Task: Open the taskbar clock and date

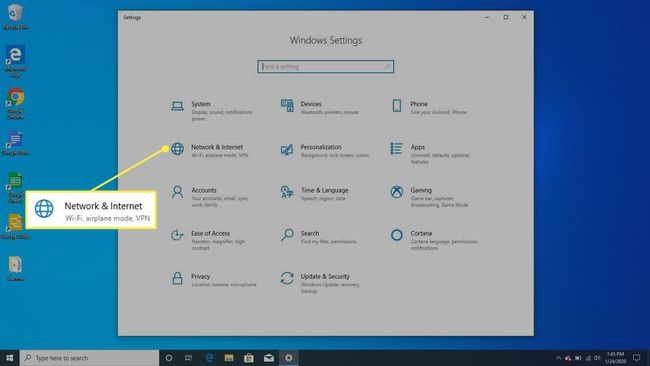Action: point(615,358)
